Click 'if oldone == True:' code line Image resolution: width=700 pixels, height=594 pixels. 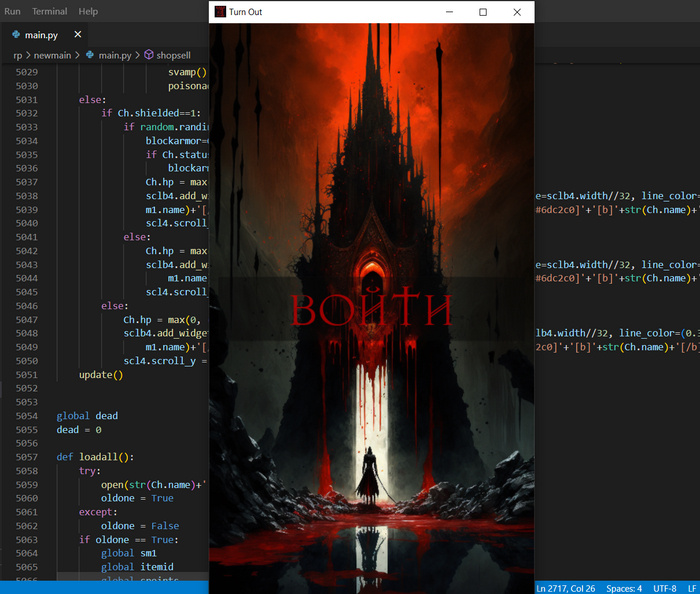point(129,540)
